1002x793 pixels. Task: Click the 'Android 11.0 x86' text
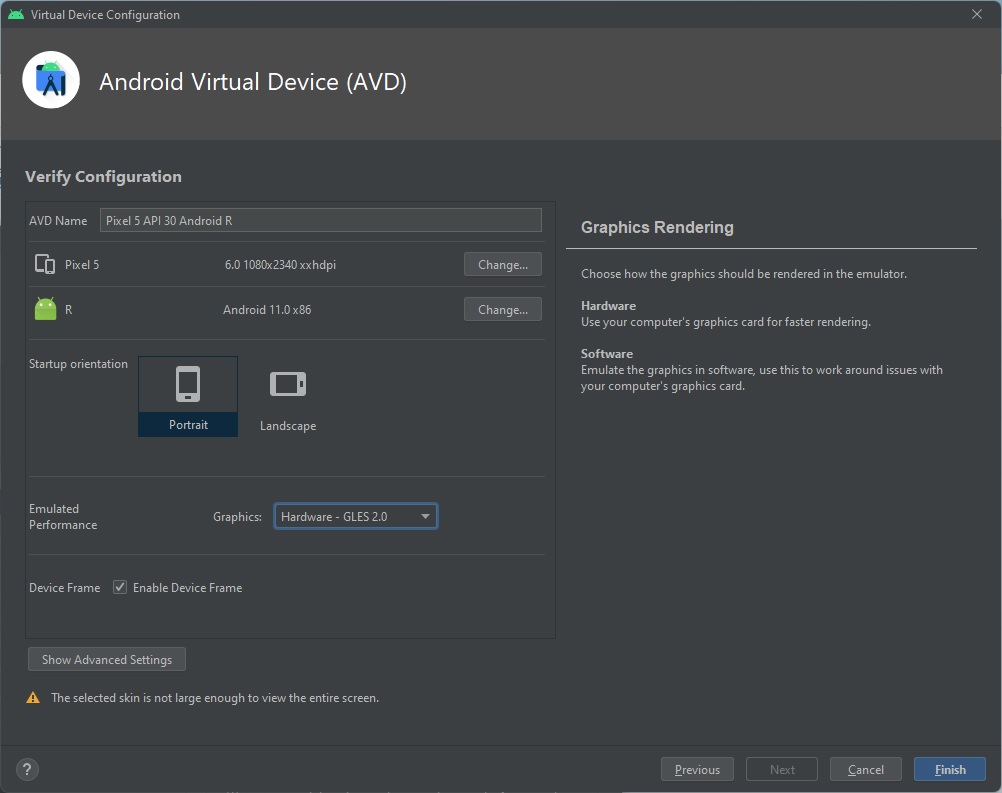point(267,309)
